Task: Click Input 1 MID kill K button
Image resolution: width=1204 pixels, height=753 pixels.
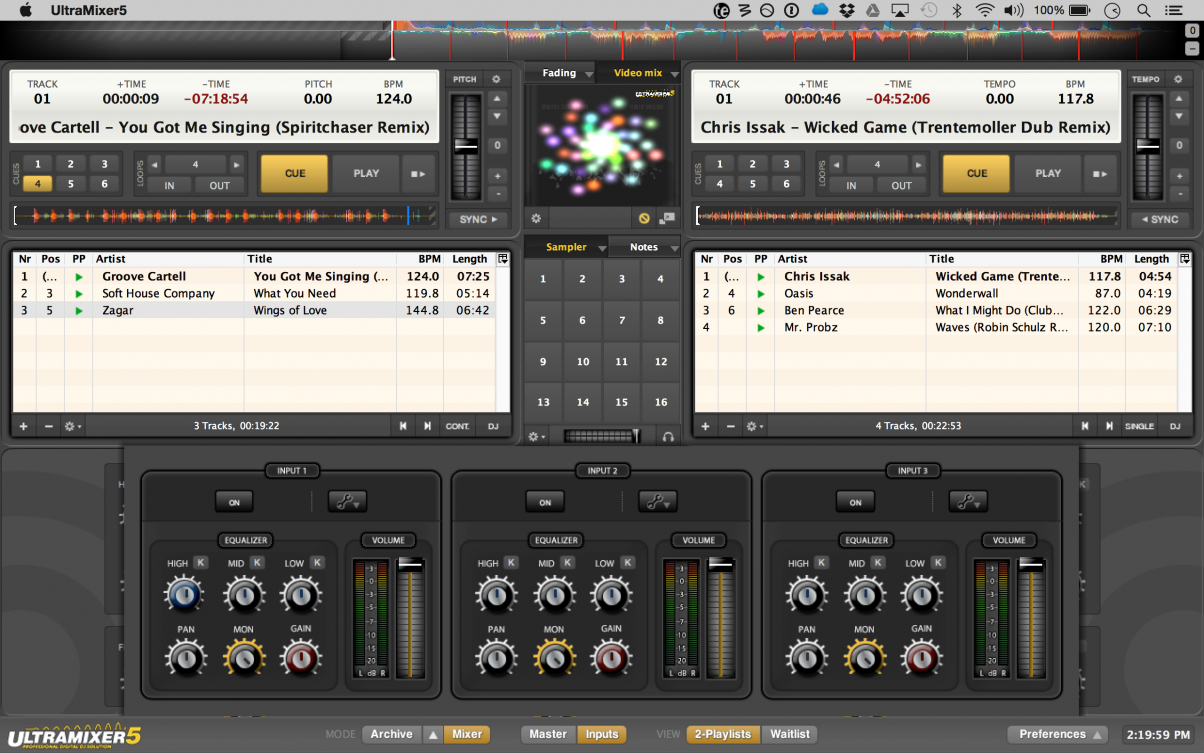Action: click(x=257, y=563)
